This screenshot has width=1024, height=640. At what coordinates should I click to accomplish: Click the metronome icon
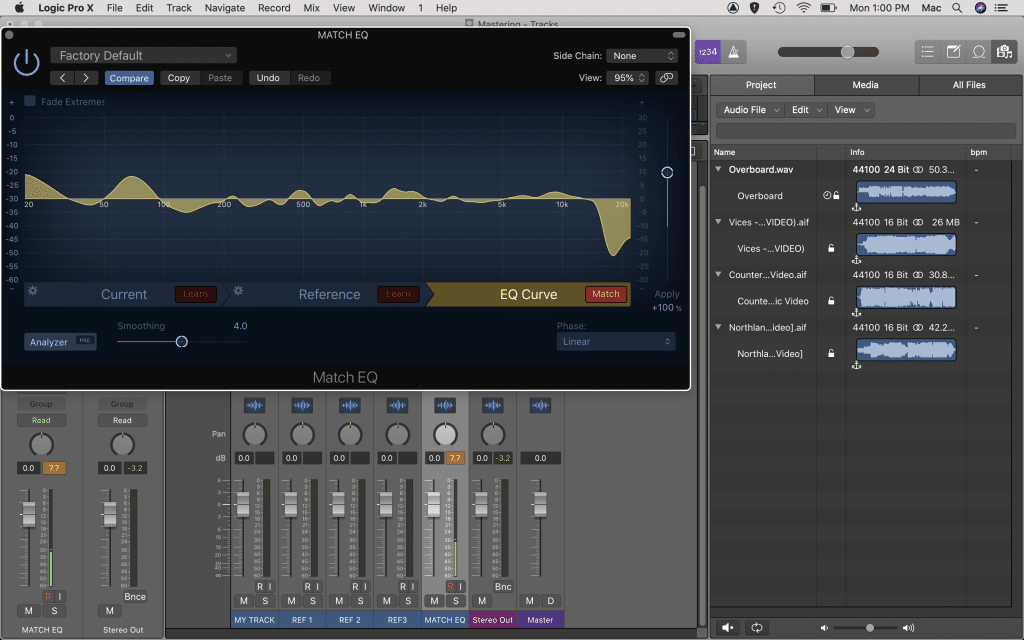(x=733, y=51)
